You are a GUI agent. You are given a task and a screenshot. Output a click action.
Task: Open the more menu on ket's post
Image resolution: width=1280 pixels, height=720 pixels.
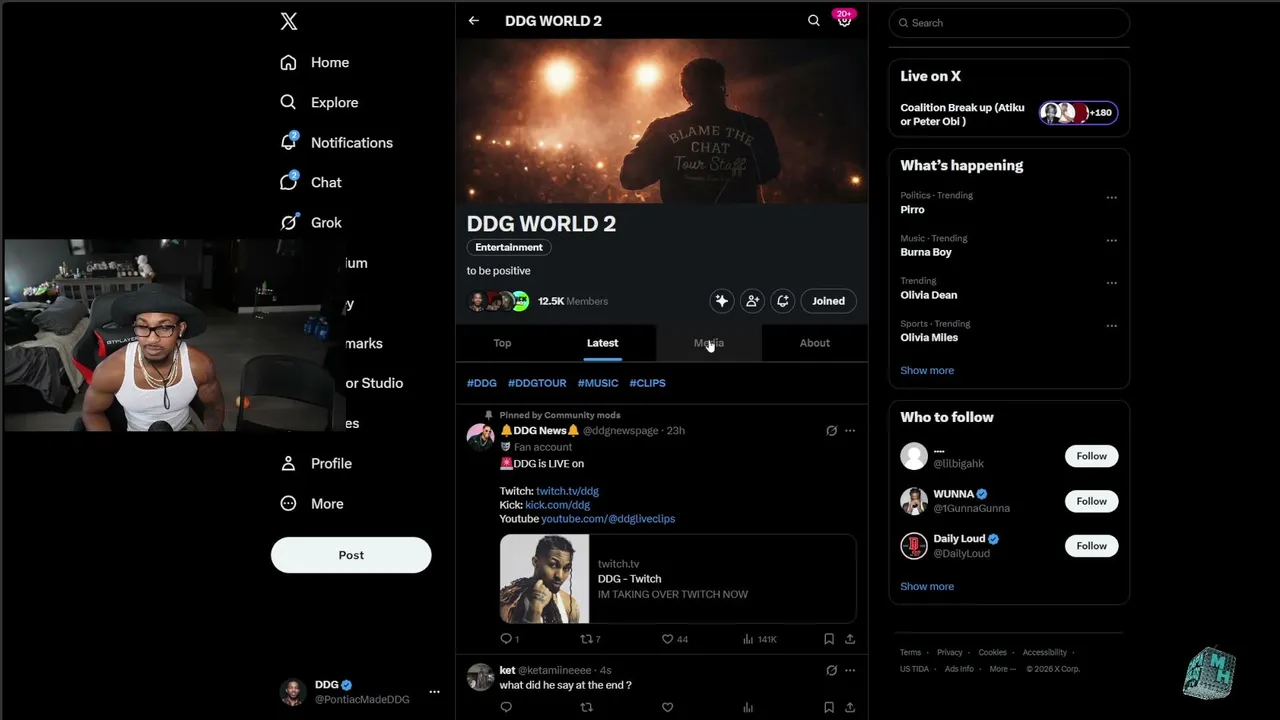[850, 670]
